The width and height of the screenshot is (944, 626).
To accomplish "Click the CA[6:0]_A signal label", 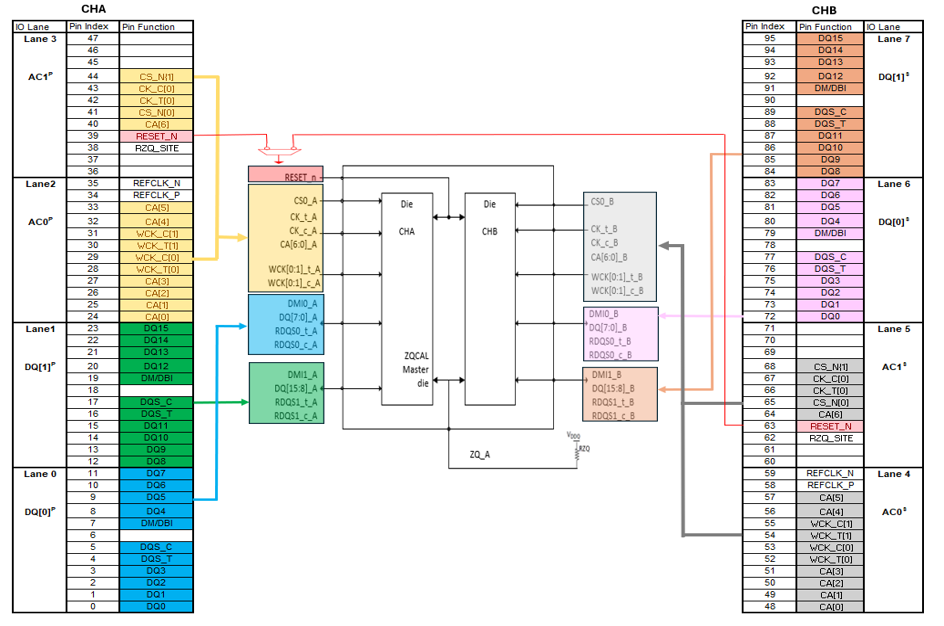I will 298,244.
